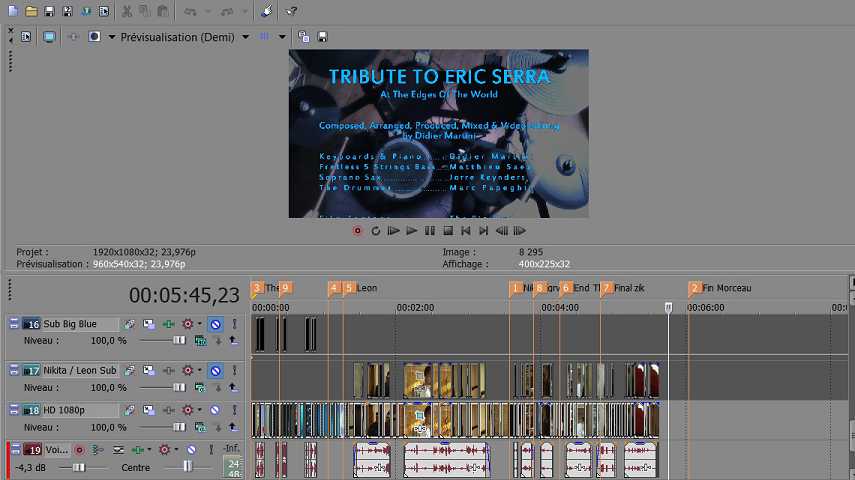Toggle mute on Sub Big Blue track
This screenshot has width=855, height=480.
pos(215,324)
